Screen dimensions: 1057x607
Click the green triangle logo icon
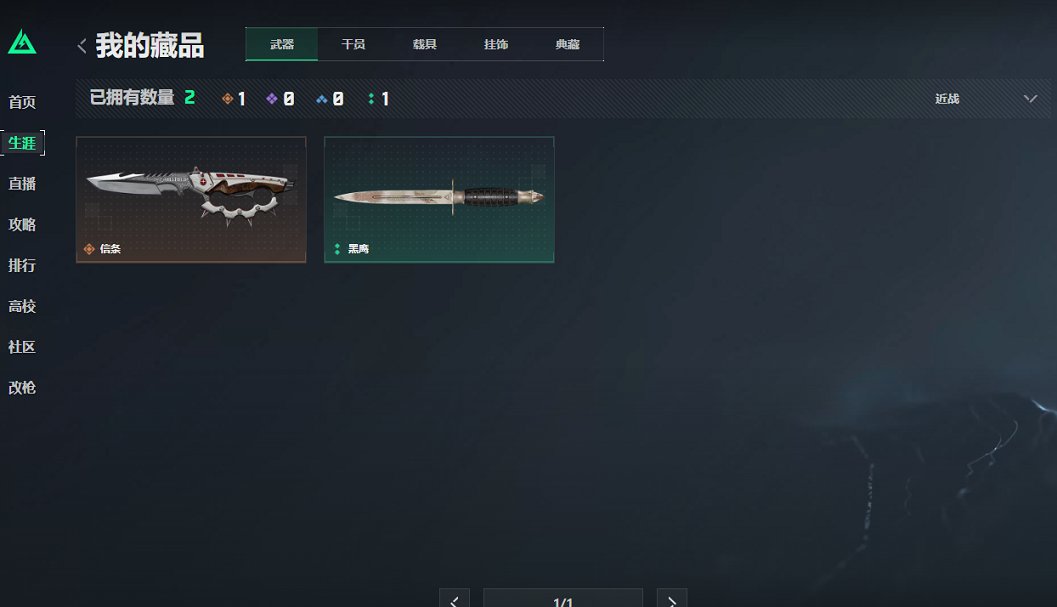[x=22, y=42]
